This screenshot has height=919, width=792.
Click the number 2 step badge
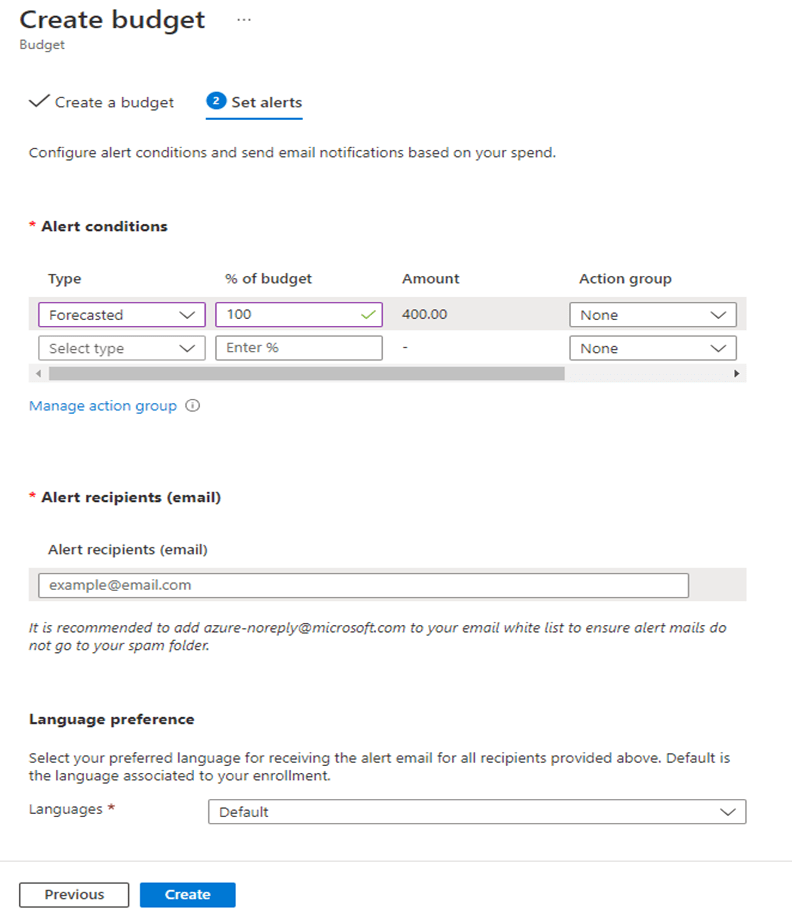tap(215, 101)
